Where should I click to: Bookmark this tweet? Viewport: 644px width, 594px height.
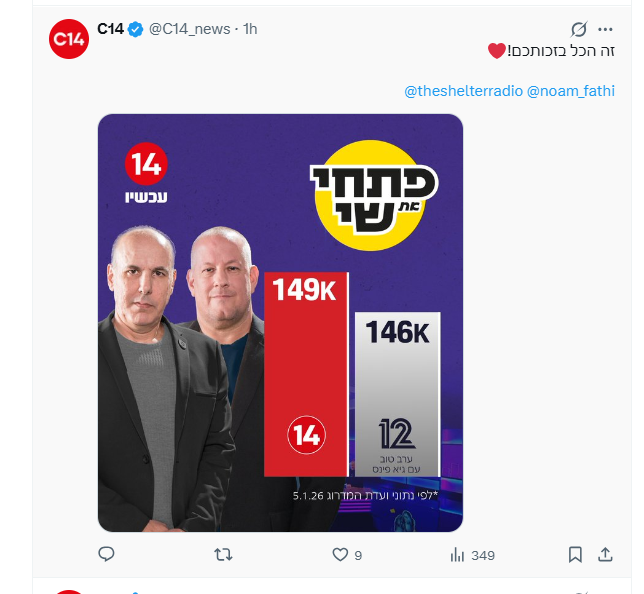(575, 554)
